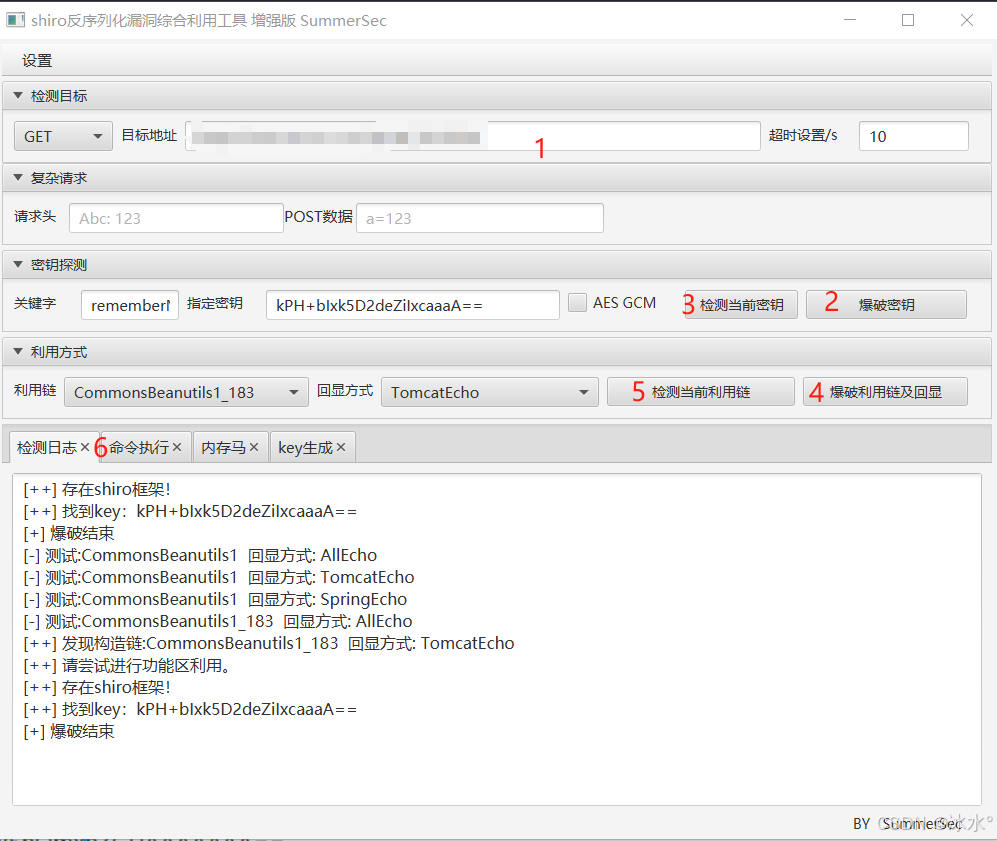The width and height of the screenshot is (997, 841).
Task: Close the 内存马 tab
Action: tap(252, 447)
